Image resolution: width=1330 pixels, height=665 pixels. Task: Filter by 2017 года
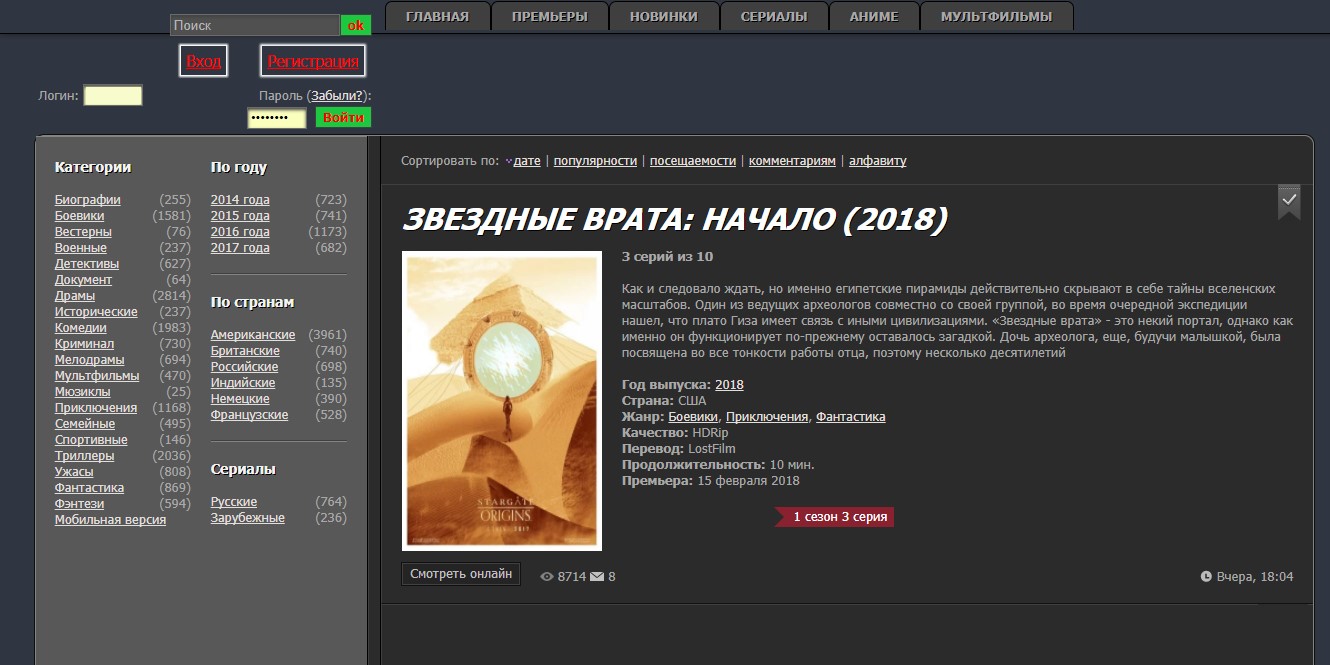pyautogui.click(x=240, y=248)
